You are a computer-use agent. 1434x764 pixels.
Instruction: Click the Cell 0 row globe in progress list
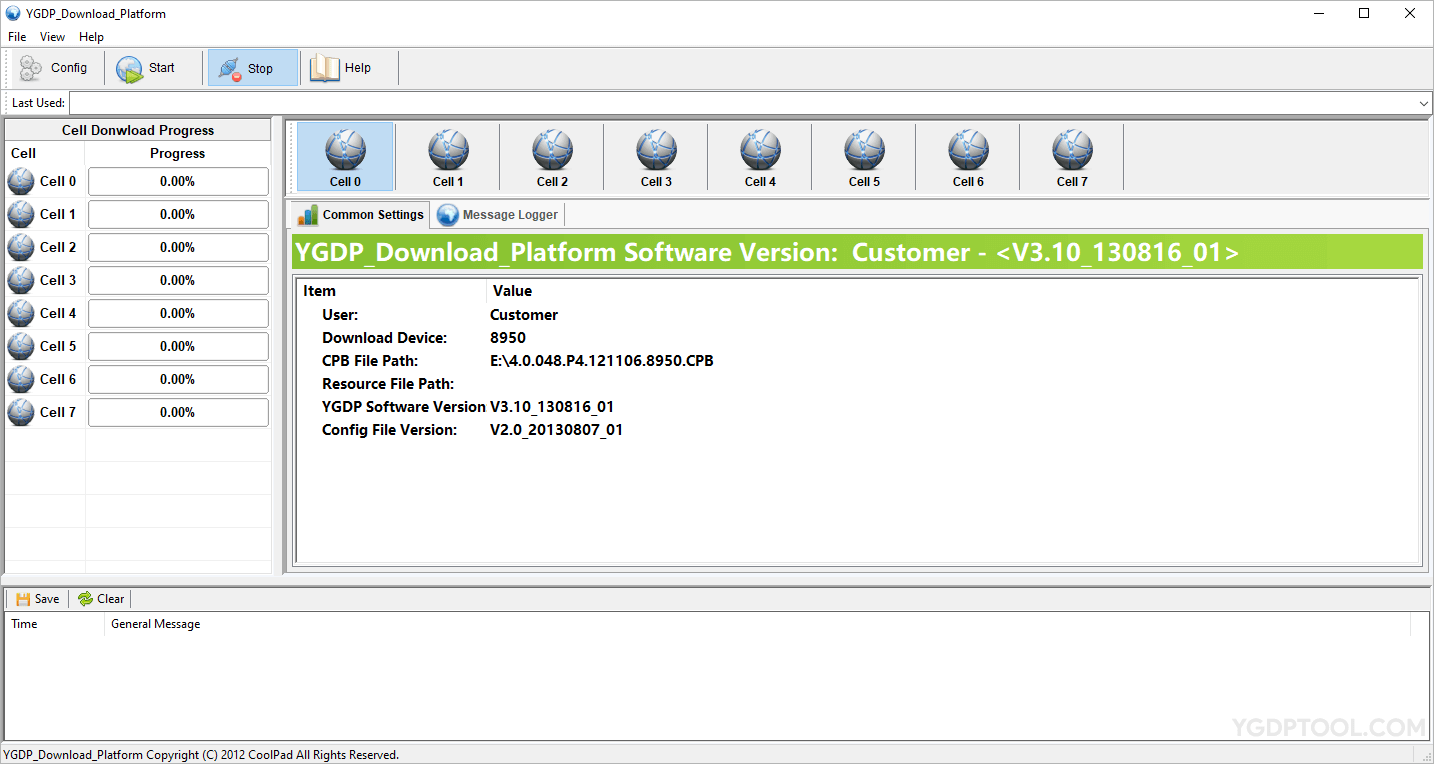(x=21, y=181)
